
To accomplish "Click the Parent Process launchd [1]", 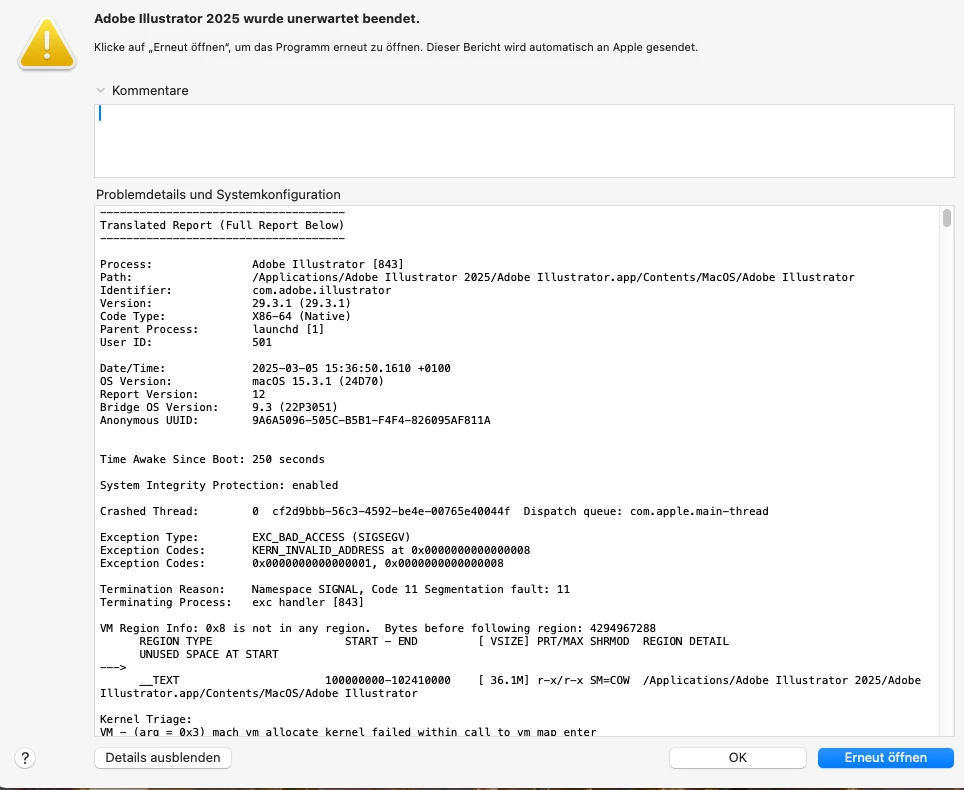I will [x=288, y=329].
